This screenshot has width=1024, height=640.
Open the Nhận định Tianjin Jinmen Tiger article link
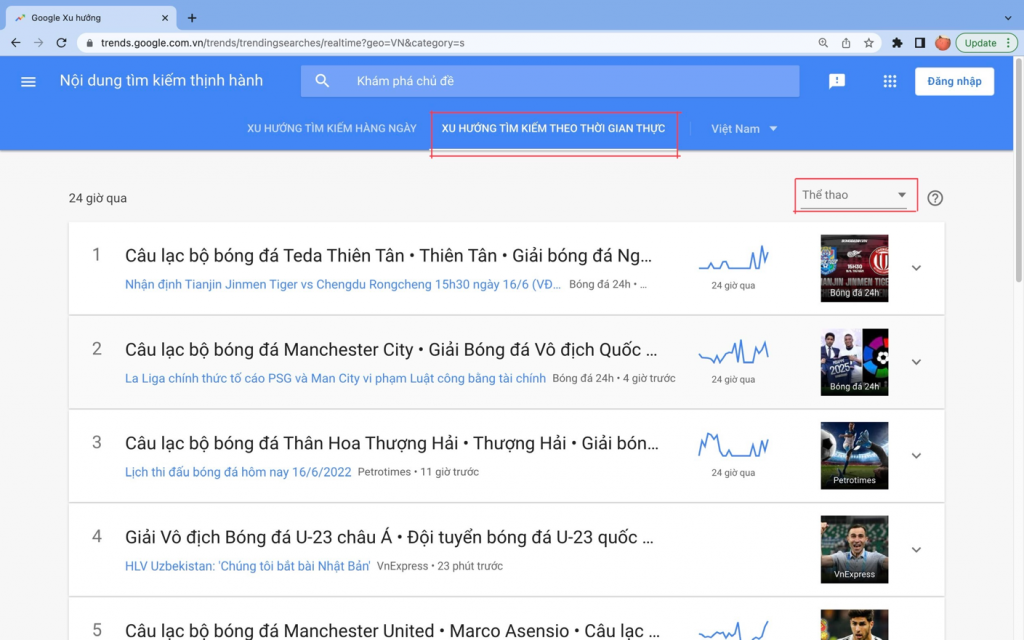point(343,285)
